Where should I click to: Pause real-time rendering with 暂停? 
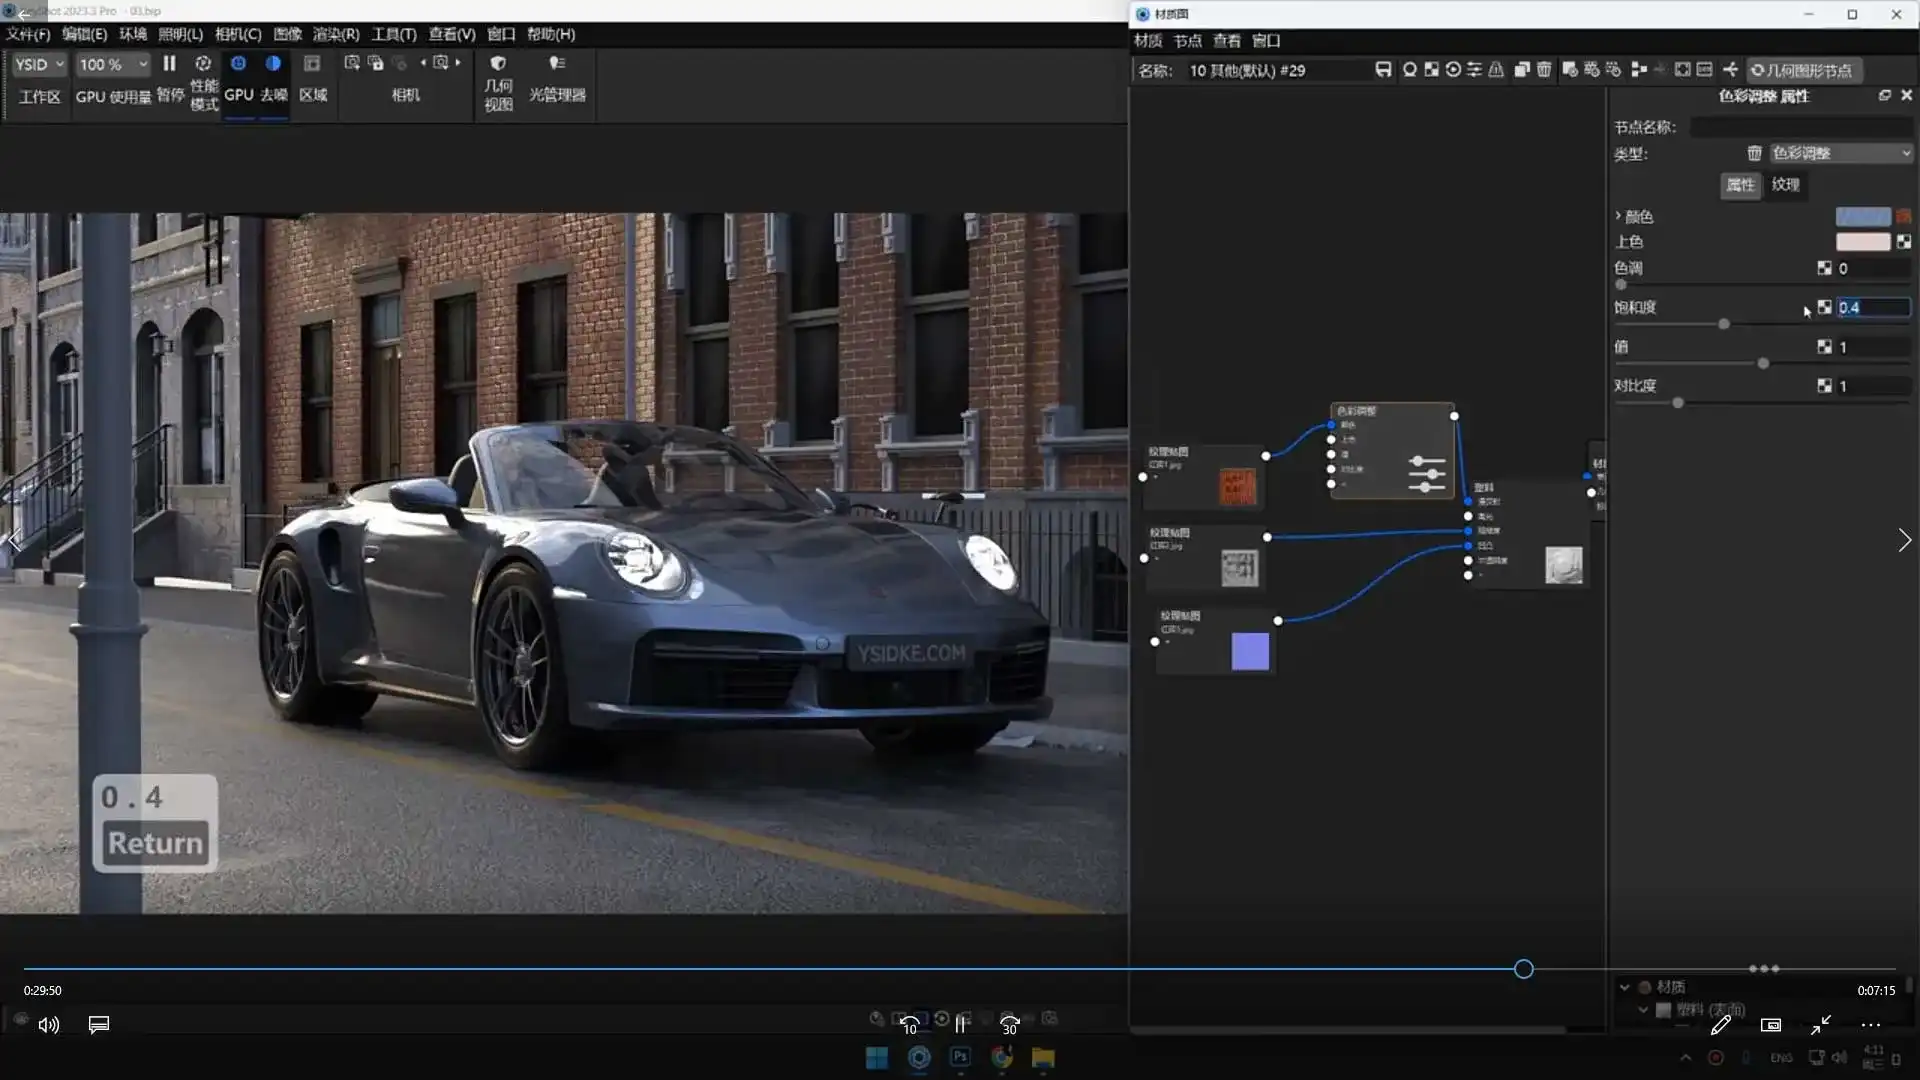[169, 64]
